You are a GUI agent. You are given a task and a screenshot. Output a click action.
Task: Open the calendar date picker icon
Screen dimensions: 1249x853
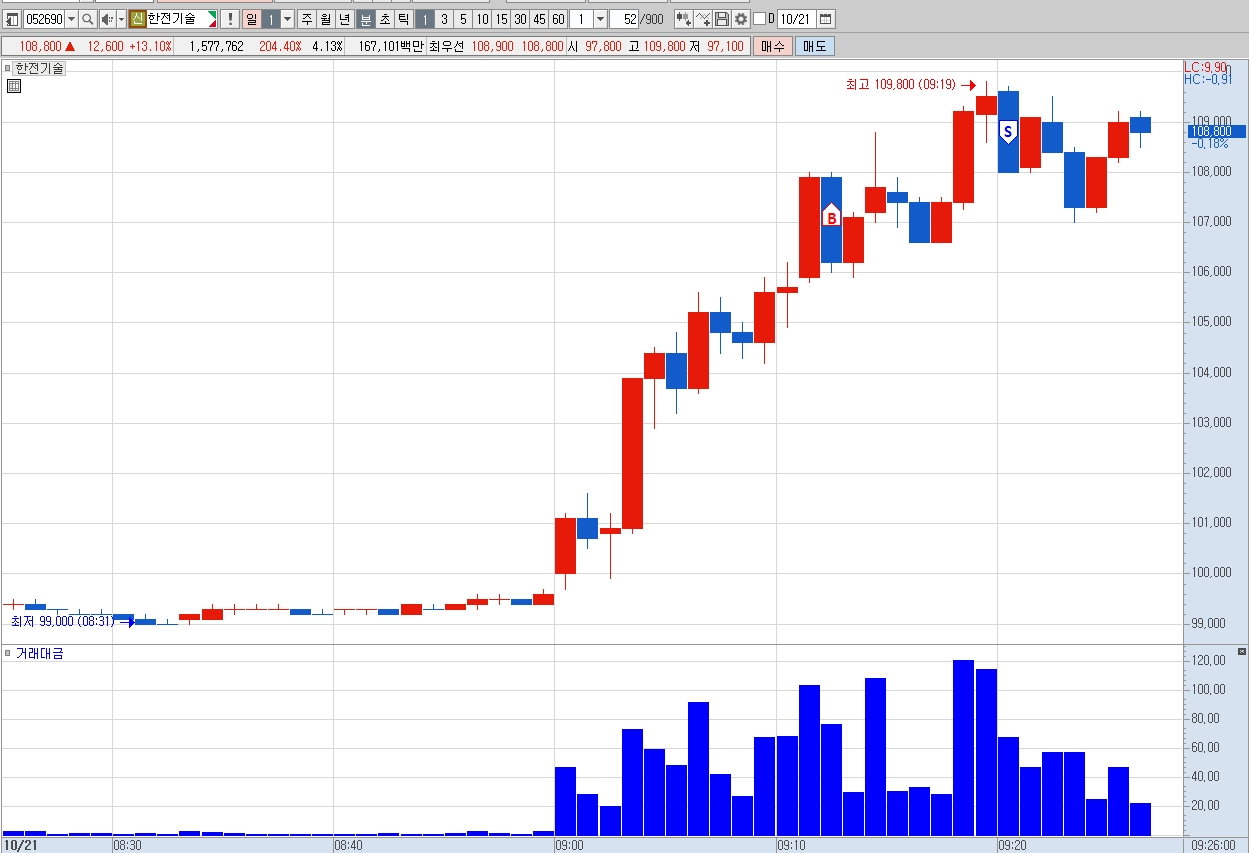825,19
